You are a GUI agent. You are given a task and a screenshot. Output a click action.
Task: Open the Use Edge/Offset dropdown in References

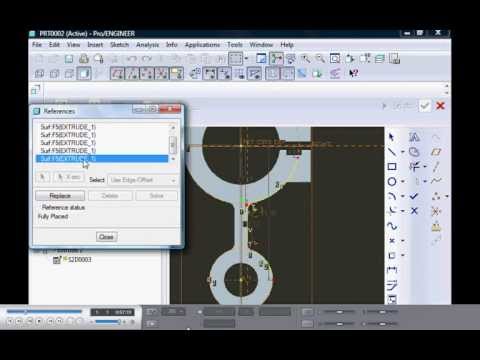[x=143, y=180]
